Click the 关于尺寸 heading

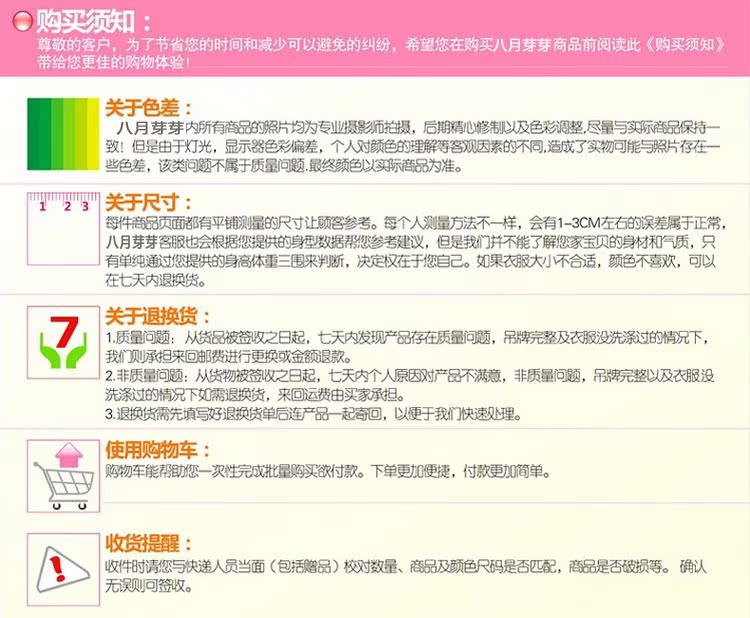149,202
